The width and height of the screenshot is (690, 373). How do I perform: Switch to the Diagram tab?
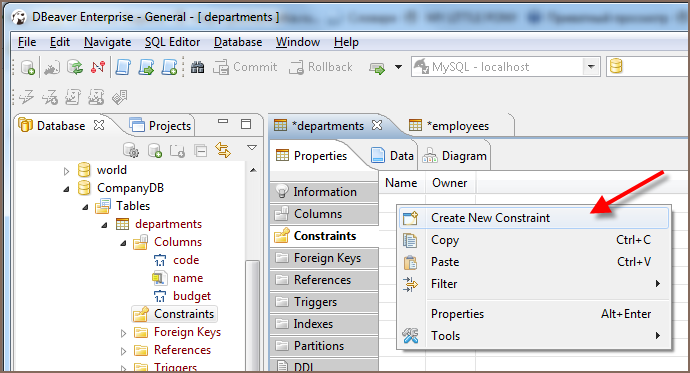tap(455, 156)
